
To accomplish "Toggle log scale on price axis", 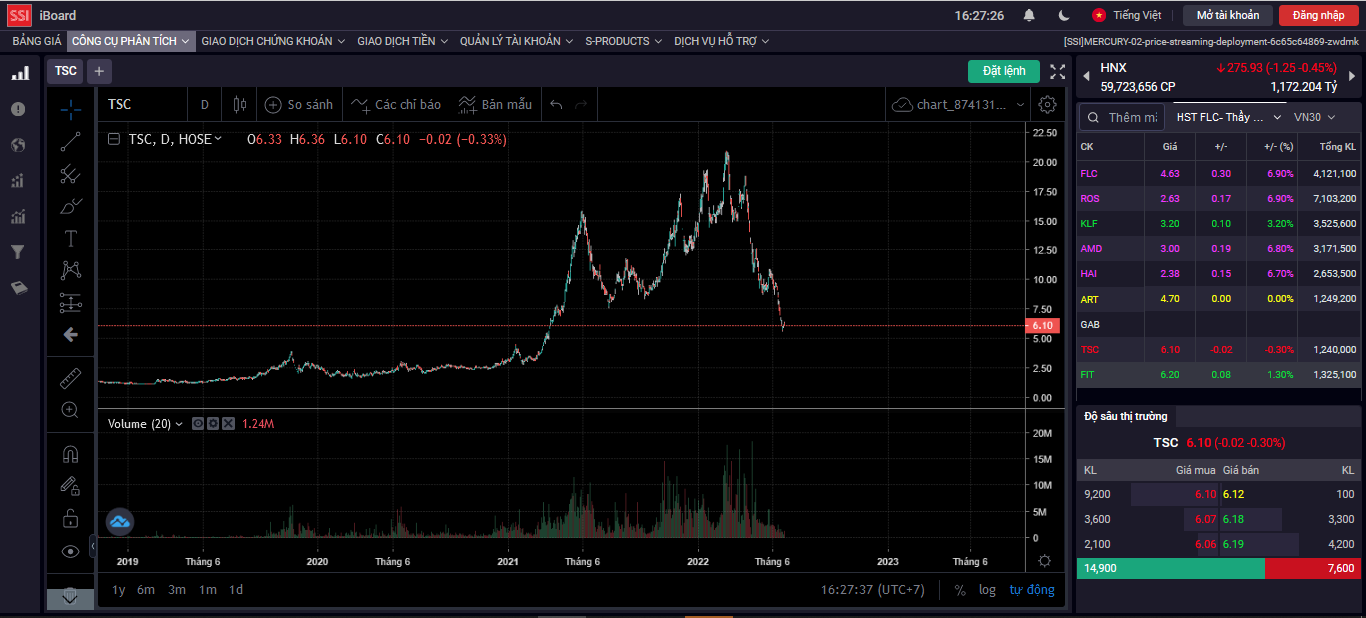I will click(987, 590).
